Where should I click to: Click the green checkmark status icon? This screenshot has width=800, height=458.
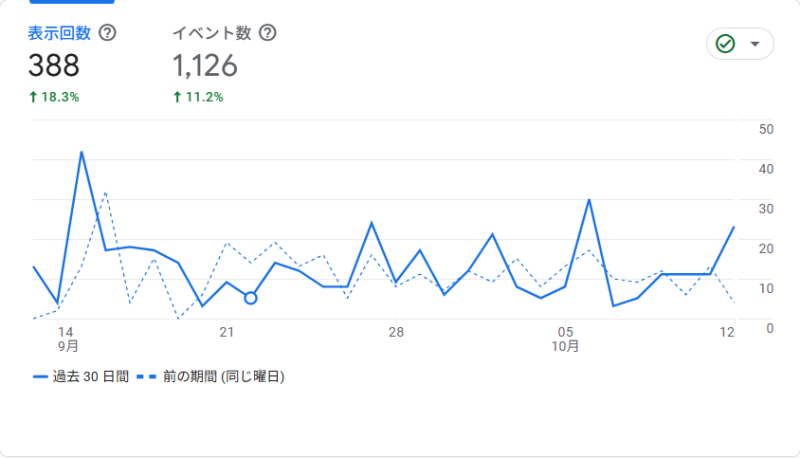point(725,44)
